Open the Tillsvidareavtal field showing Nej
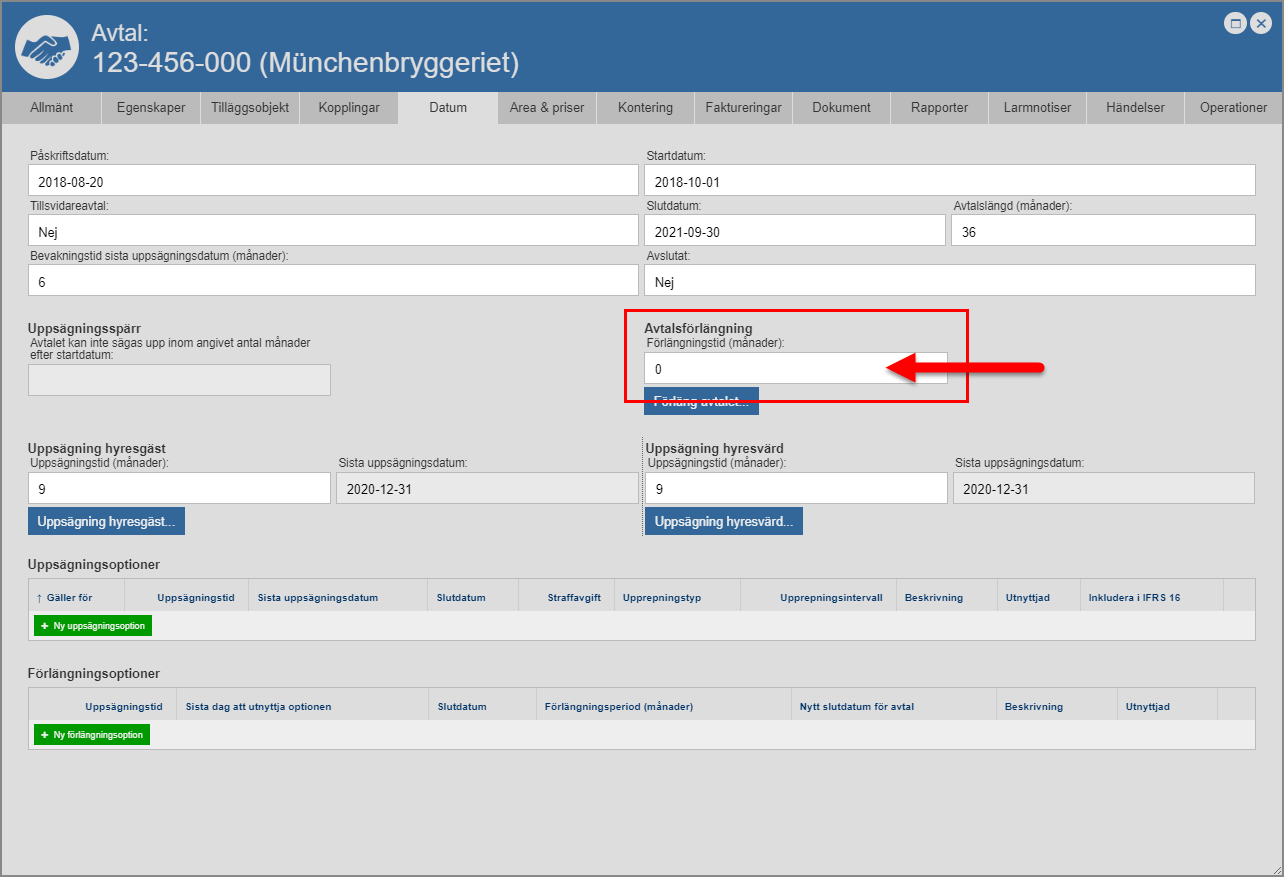This screenshot has width=1284, height=877. (x=333, y=230)
